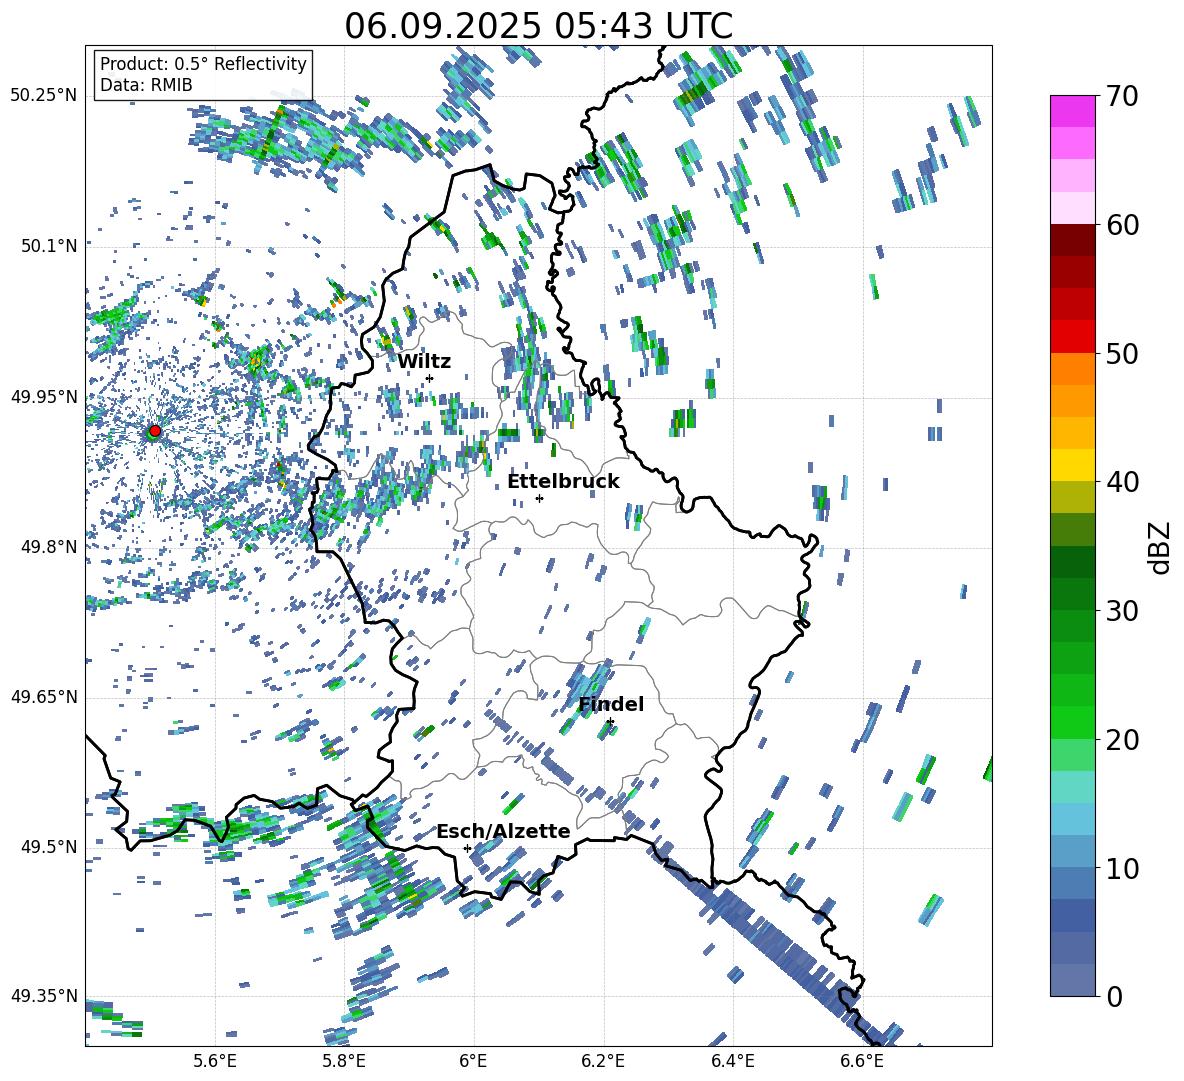Click the olive colorbar segment below 40 dBZ
Viewport: 1184px width, 1081px height.
coord(1072,497)
